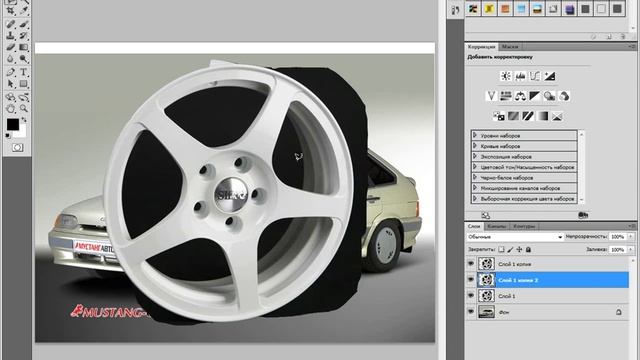
Task: Select the Hand tool
Action: point(11,109)
